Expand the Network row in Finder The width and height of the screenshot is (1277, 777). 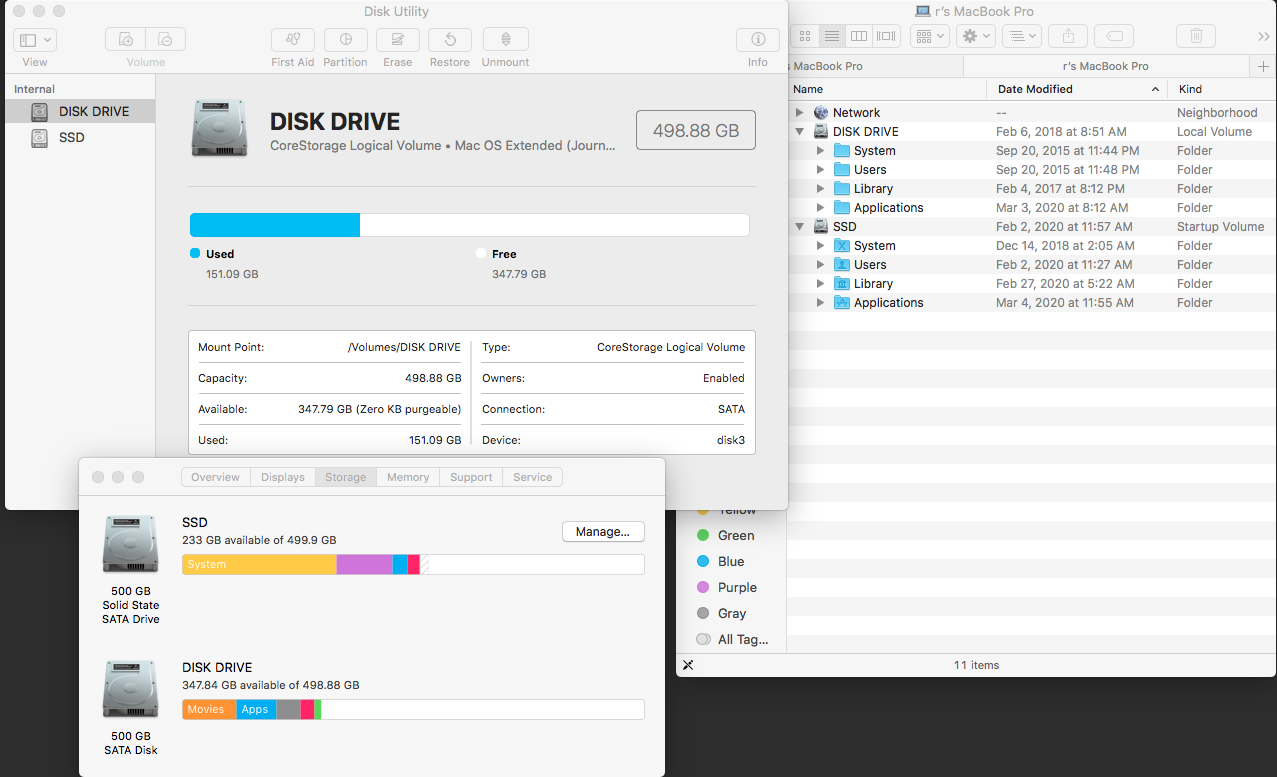799,113
